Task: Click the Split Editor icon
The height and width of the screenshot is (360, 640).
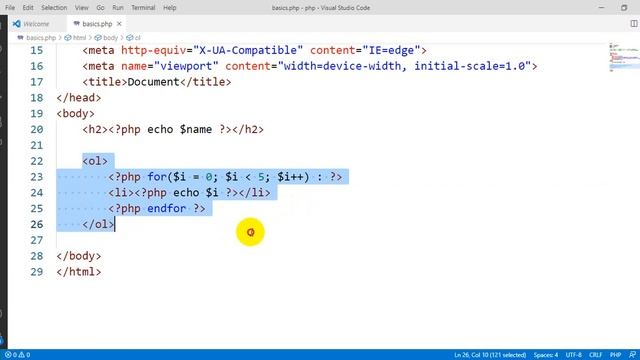Action: coord(633,24)
